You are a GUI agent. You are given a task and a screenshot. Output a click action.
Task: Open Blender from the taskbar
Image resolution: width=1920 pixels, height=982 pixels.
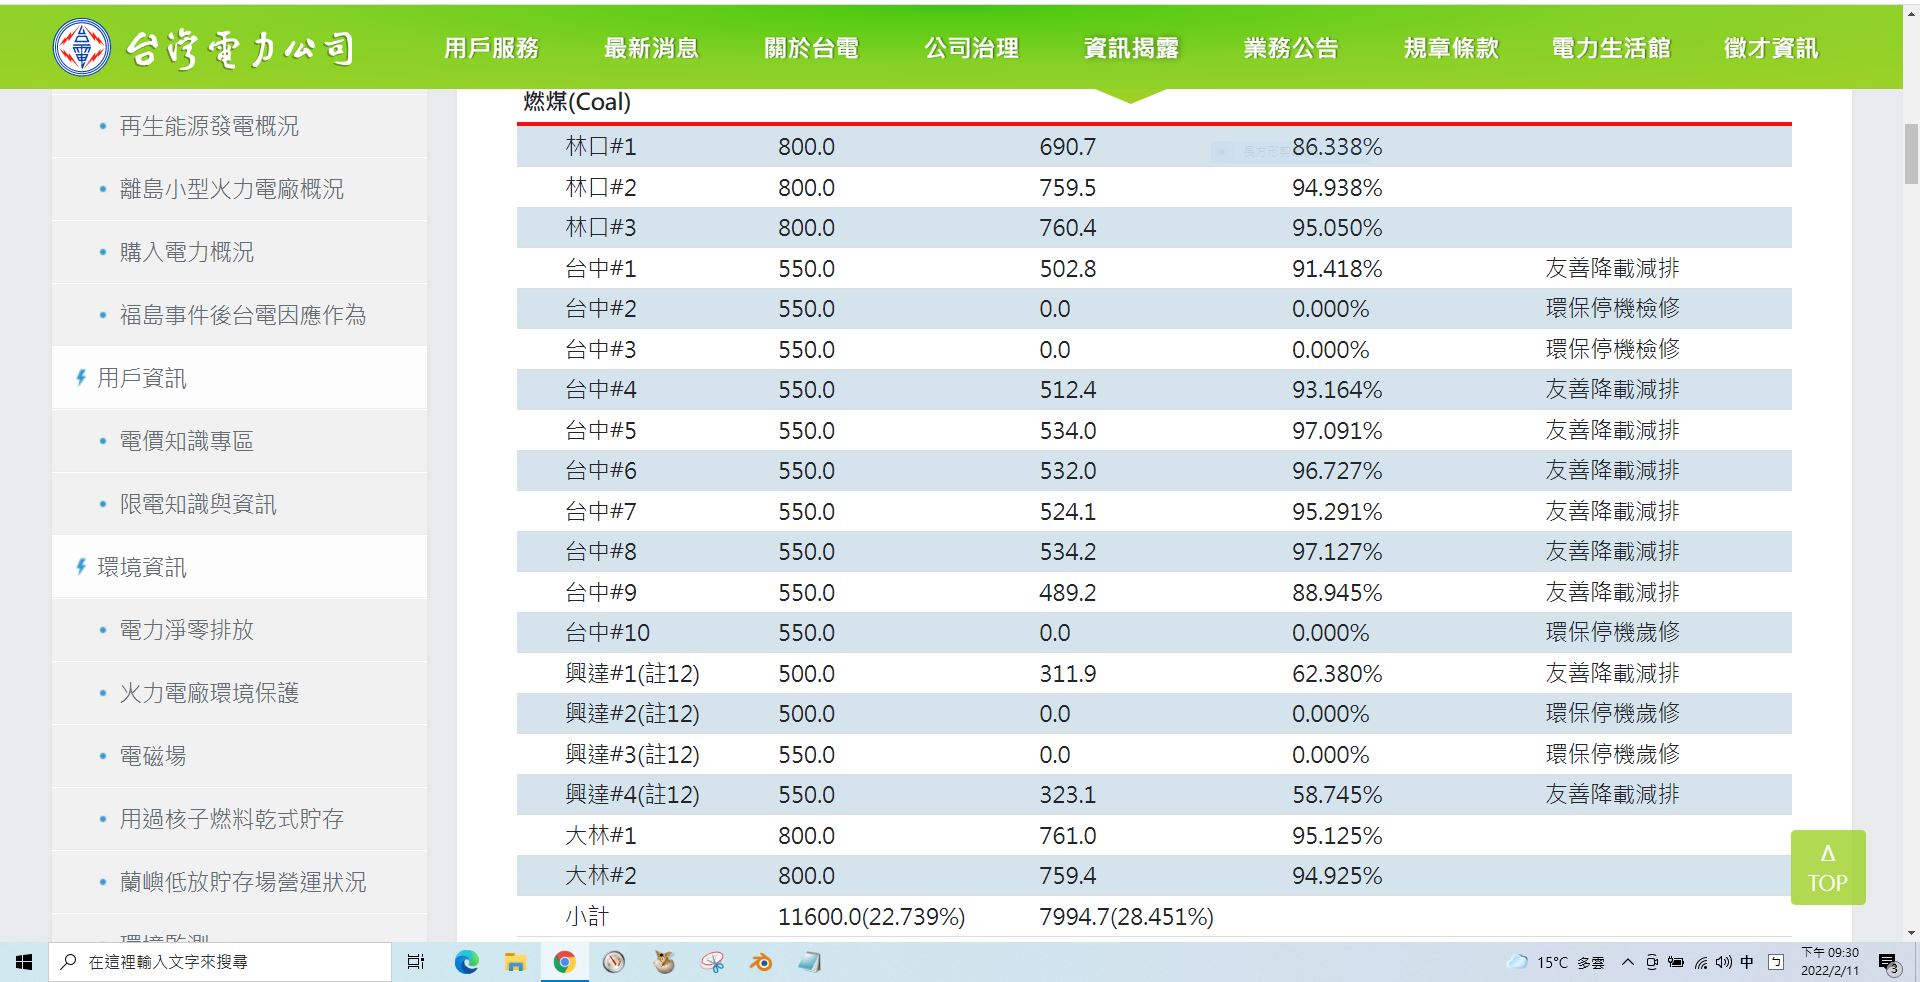[761, 962]
